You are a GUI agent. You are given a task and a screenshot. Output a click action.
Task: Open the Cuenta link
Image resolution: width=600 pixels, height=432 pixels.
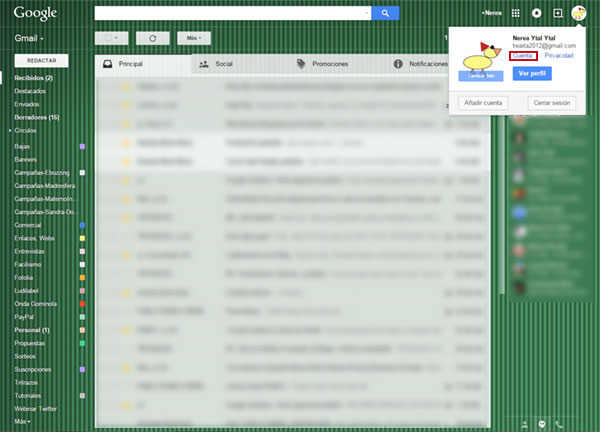coord(523,56)
